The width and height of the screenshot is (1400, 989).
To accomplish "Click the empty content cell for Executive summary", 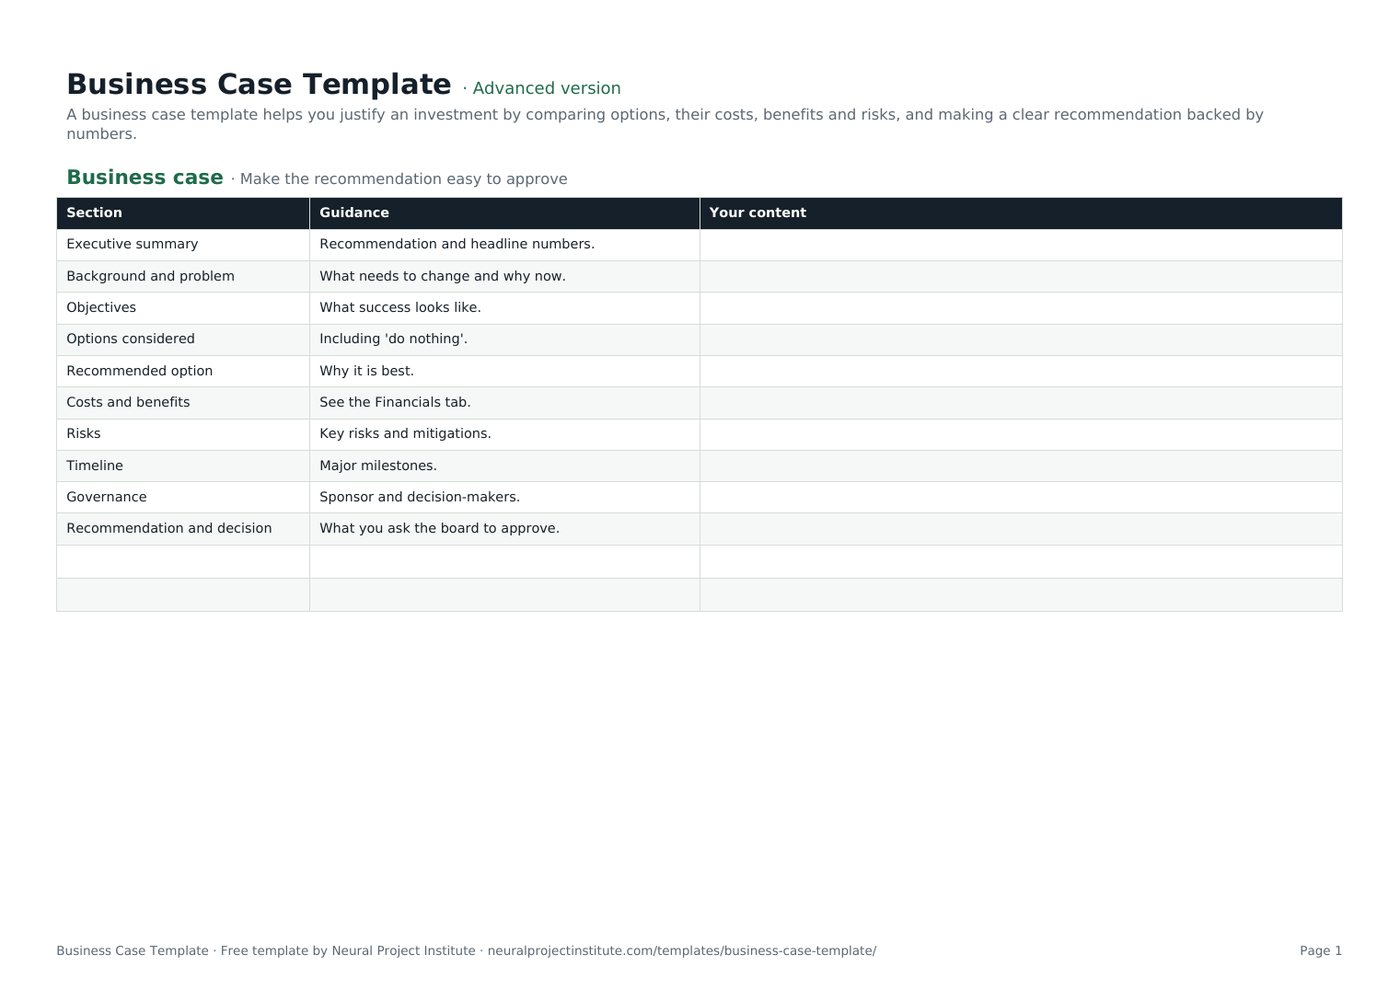I will tap(1021, 245).
